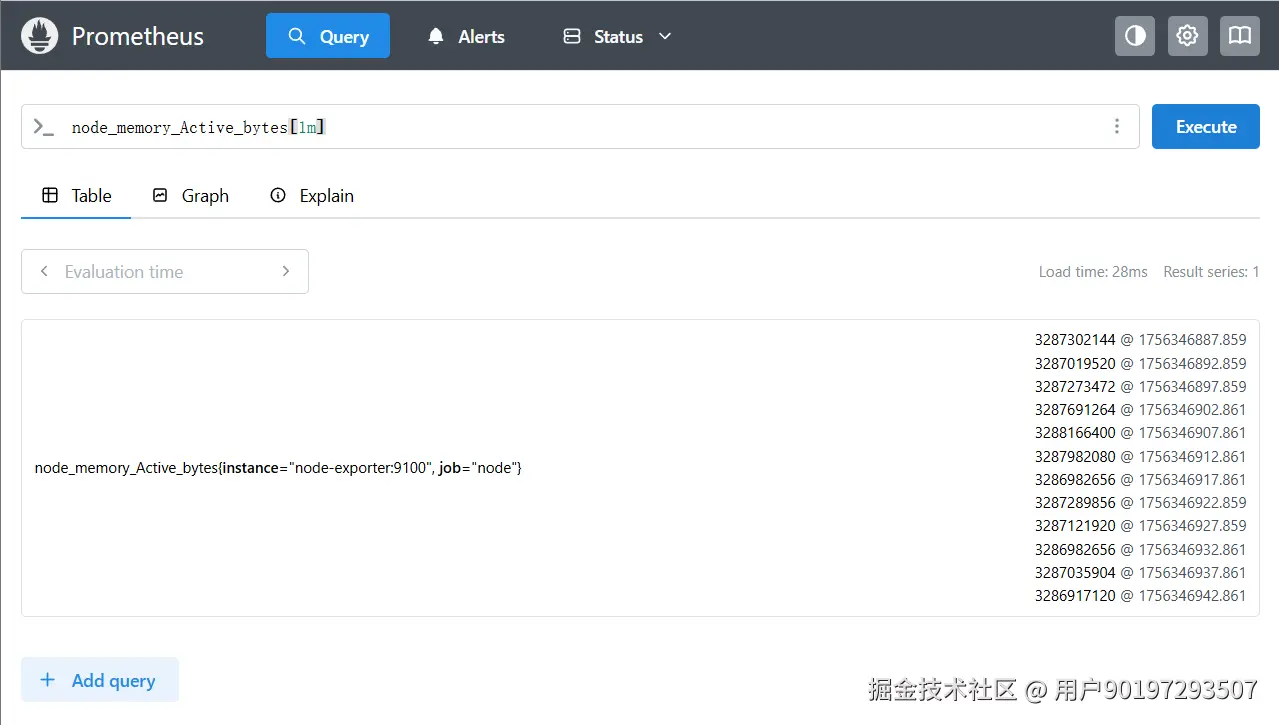The image size is (1279, 725).
Task: Toggle the dark/light theme icon
Action: pyautogui.click(x=1135, y=36)
